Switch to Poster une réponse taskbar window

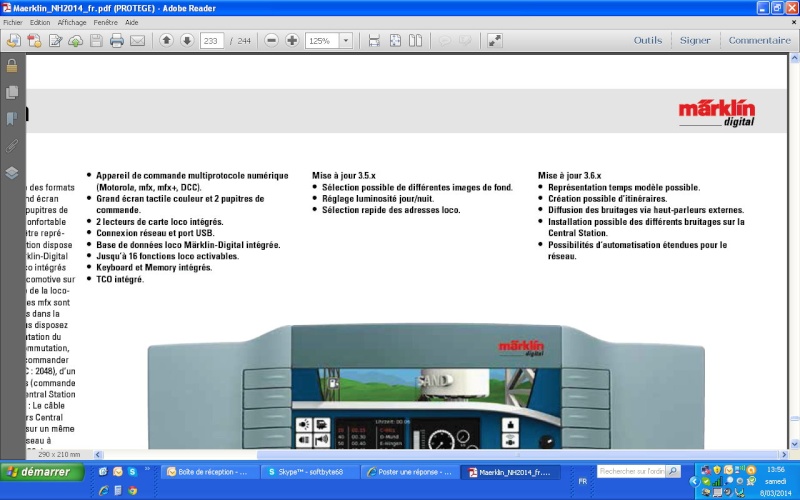point(410,472)
